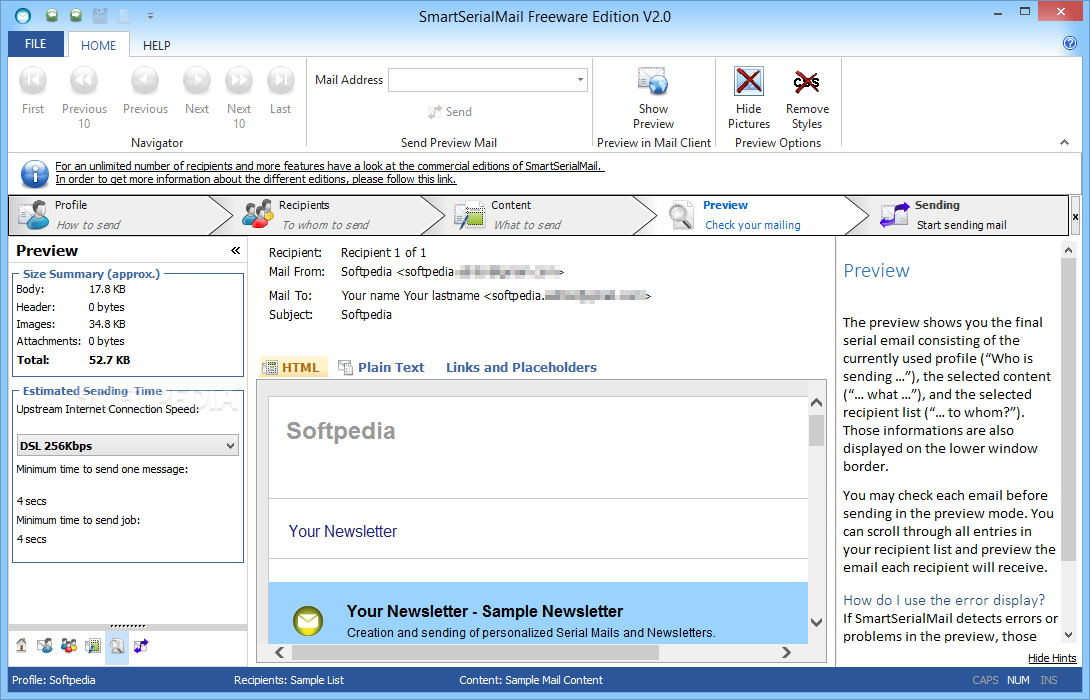Click scroll right arrow of HTML preview
Screen dimensions: 1090x700
[x=786, y=652]
